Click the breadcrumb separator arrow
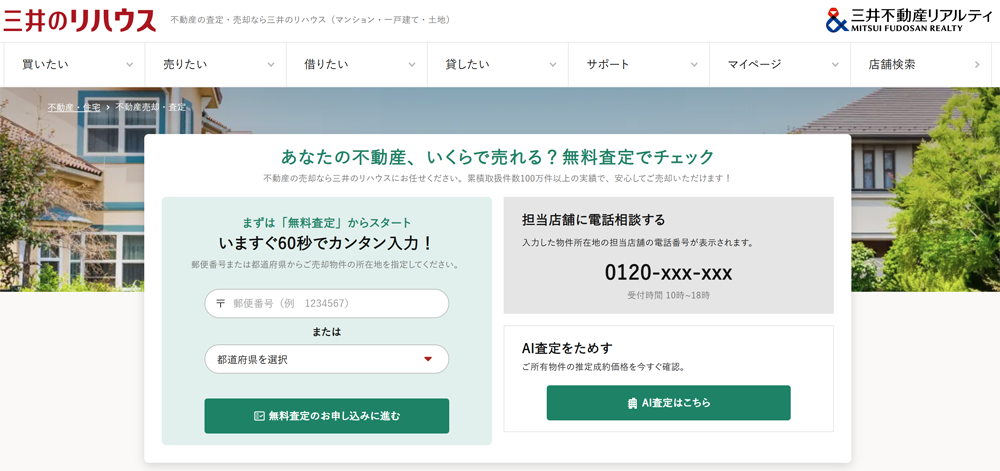The width and height of the screenshot is (1000, 471). pos(108,107)
